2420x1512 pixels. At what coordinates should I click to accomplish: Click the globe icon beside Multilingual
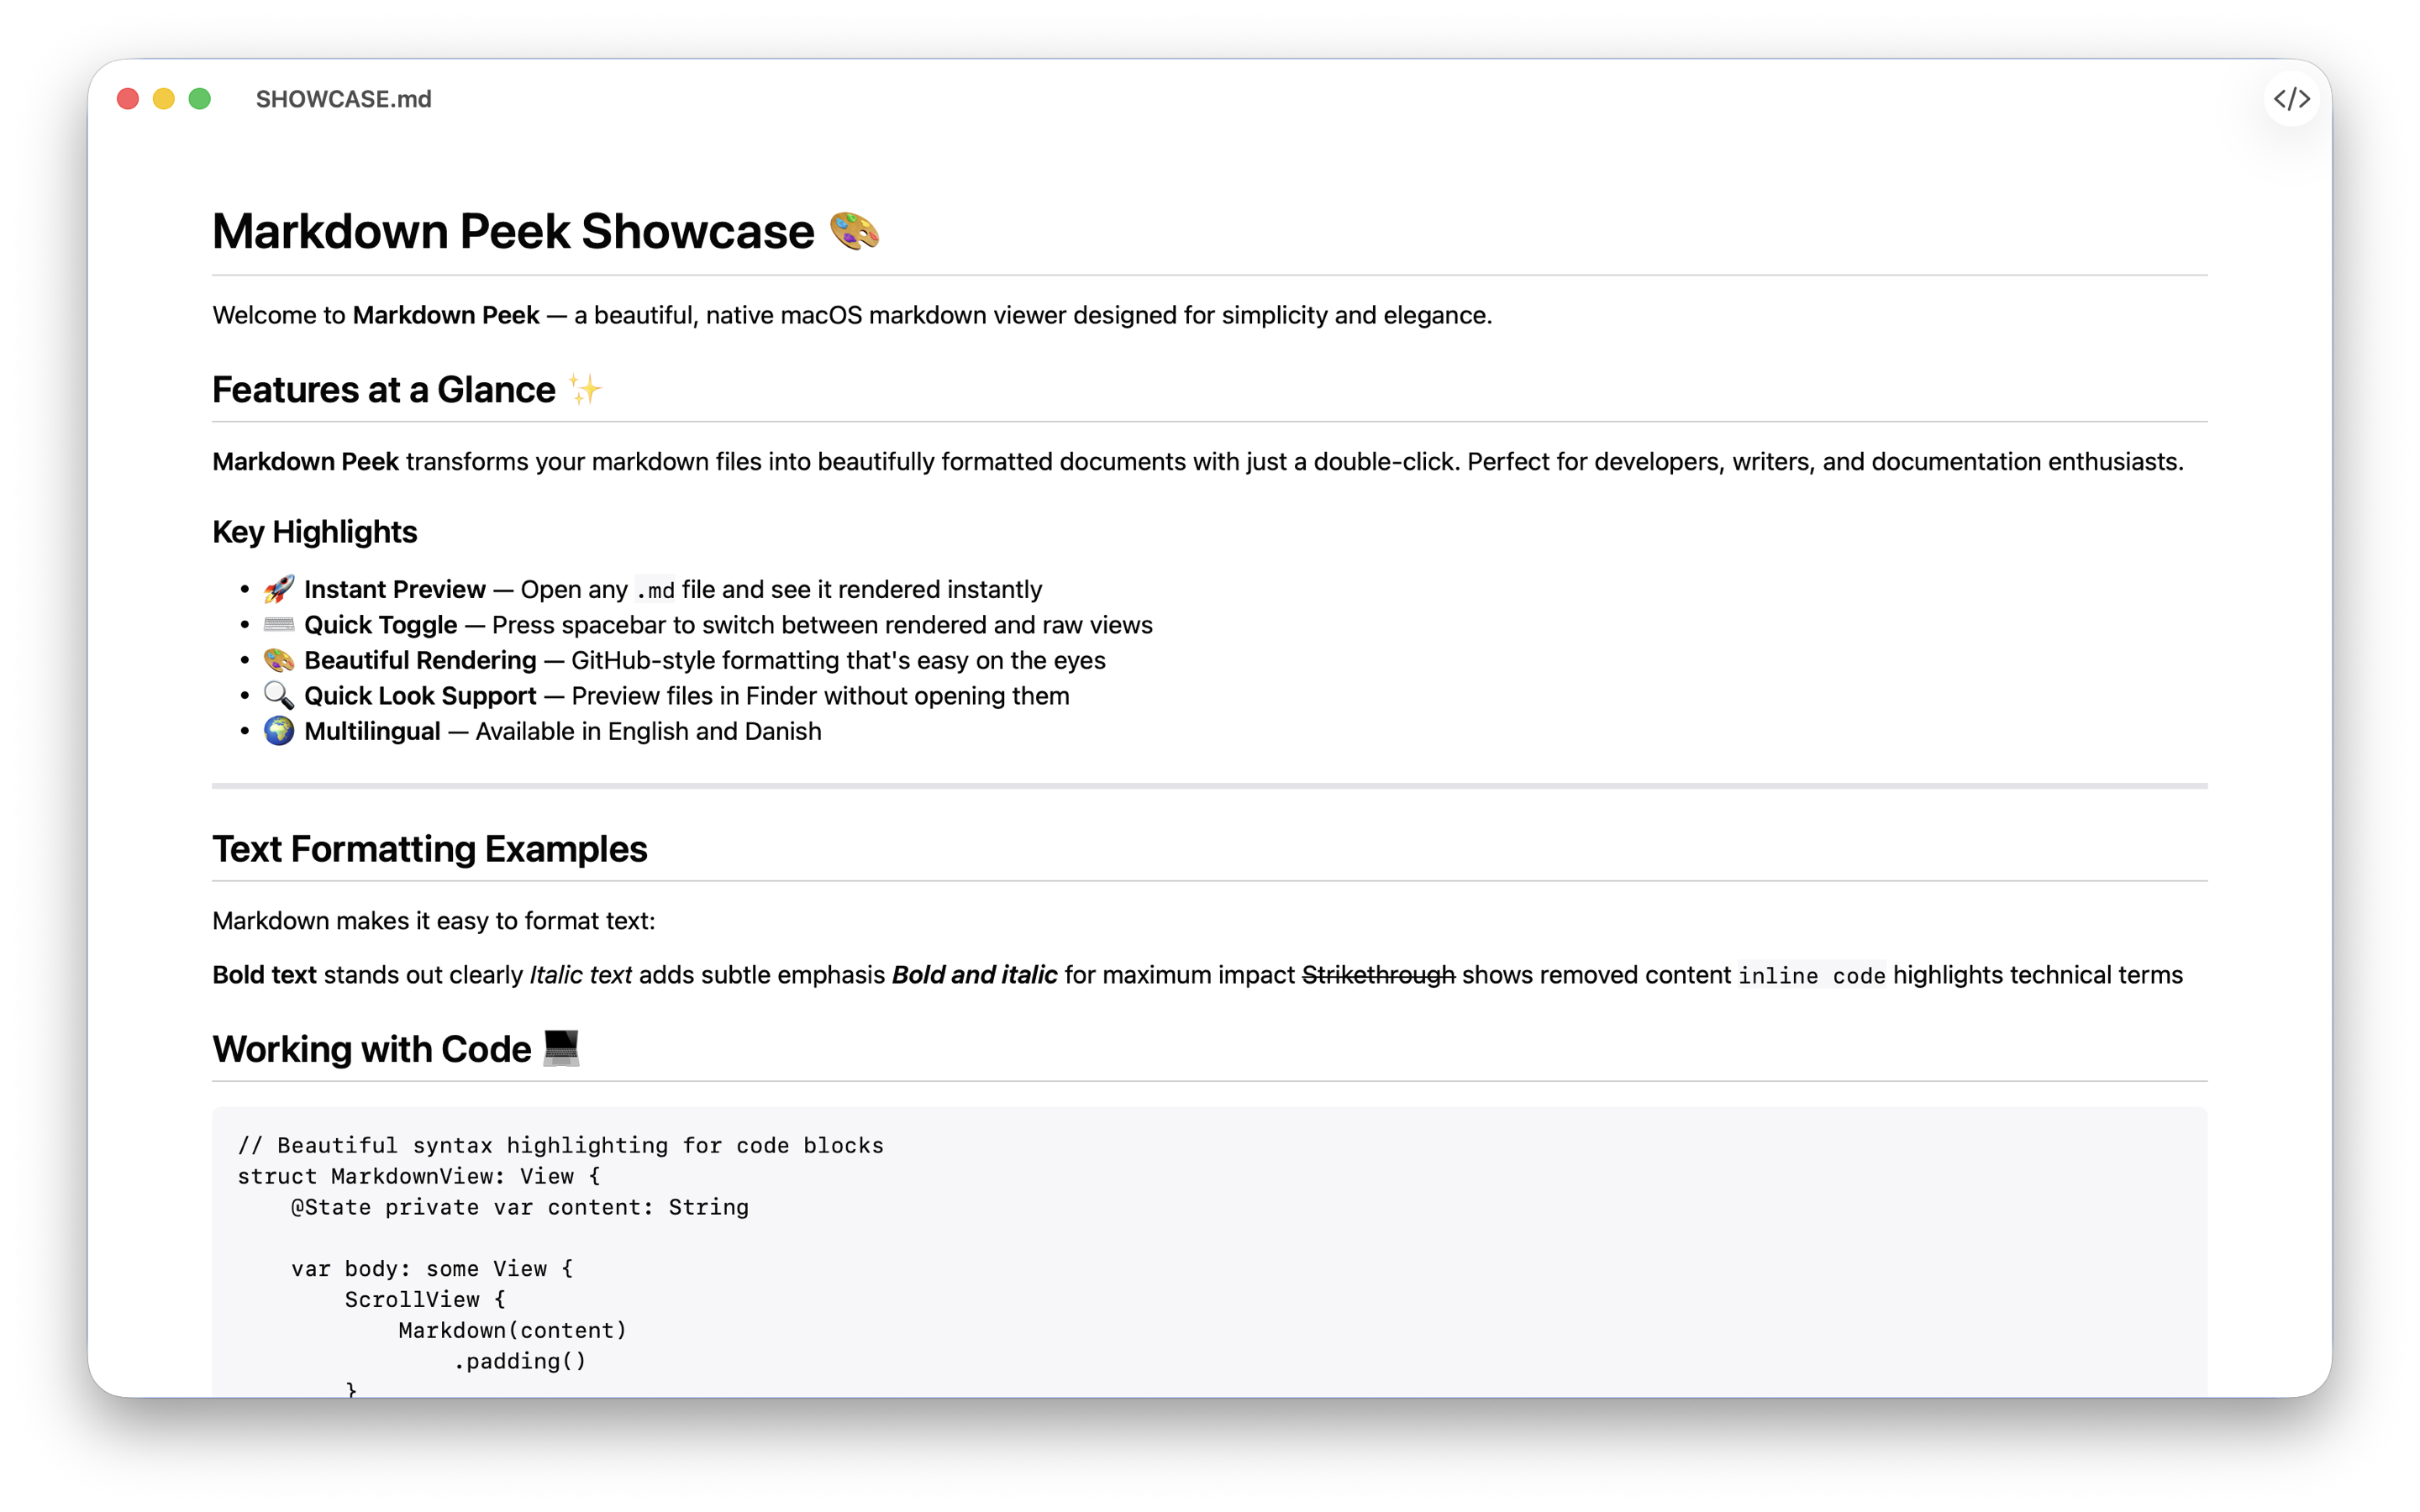pos(278,731)
